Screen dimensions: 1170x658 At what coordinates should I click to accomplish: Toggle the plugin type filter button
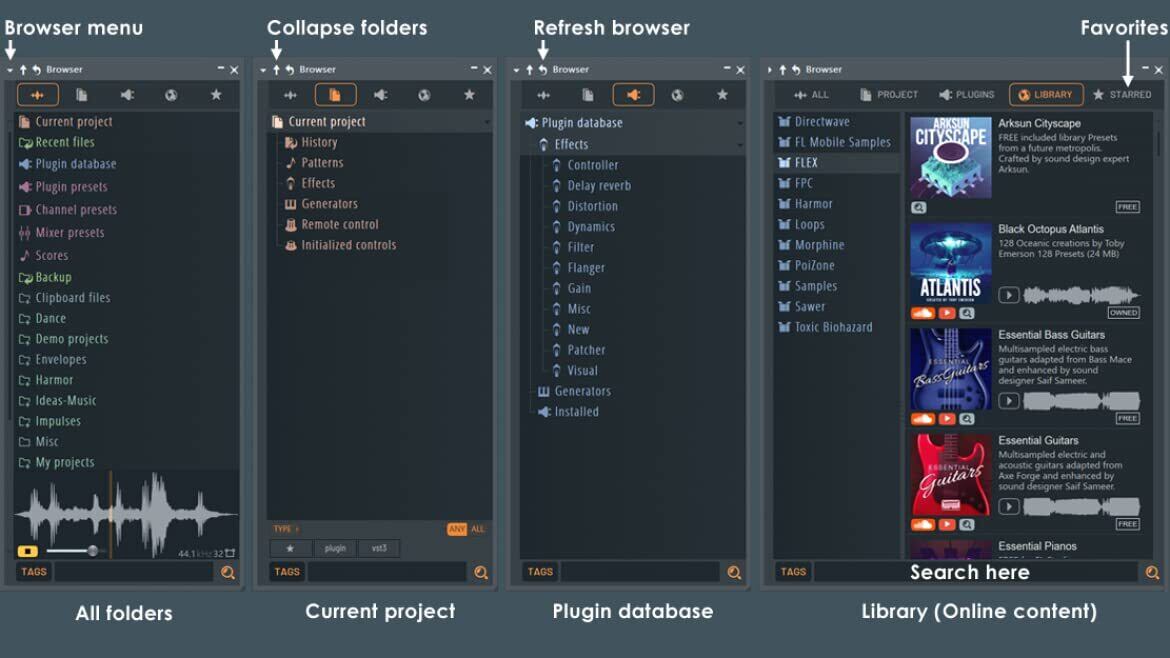point(335,548)
